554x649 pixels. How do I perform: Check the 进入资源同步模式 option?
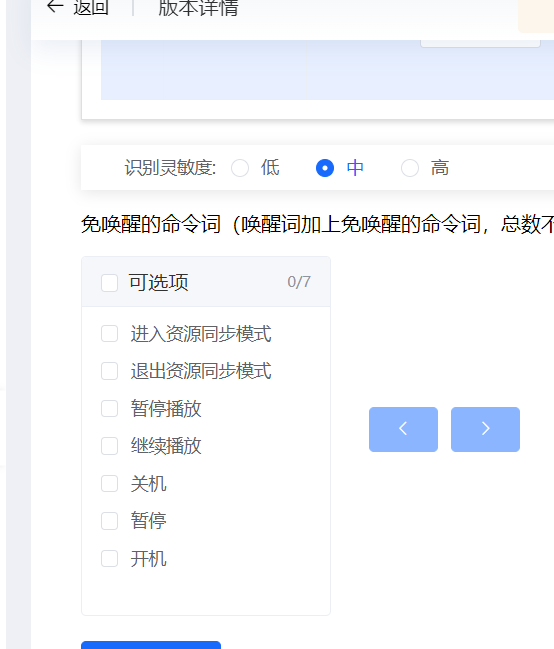pyautogui.click(x=110, y=334)
